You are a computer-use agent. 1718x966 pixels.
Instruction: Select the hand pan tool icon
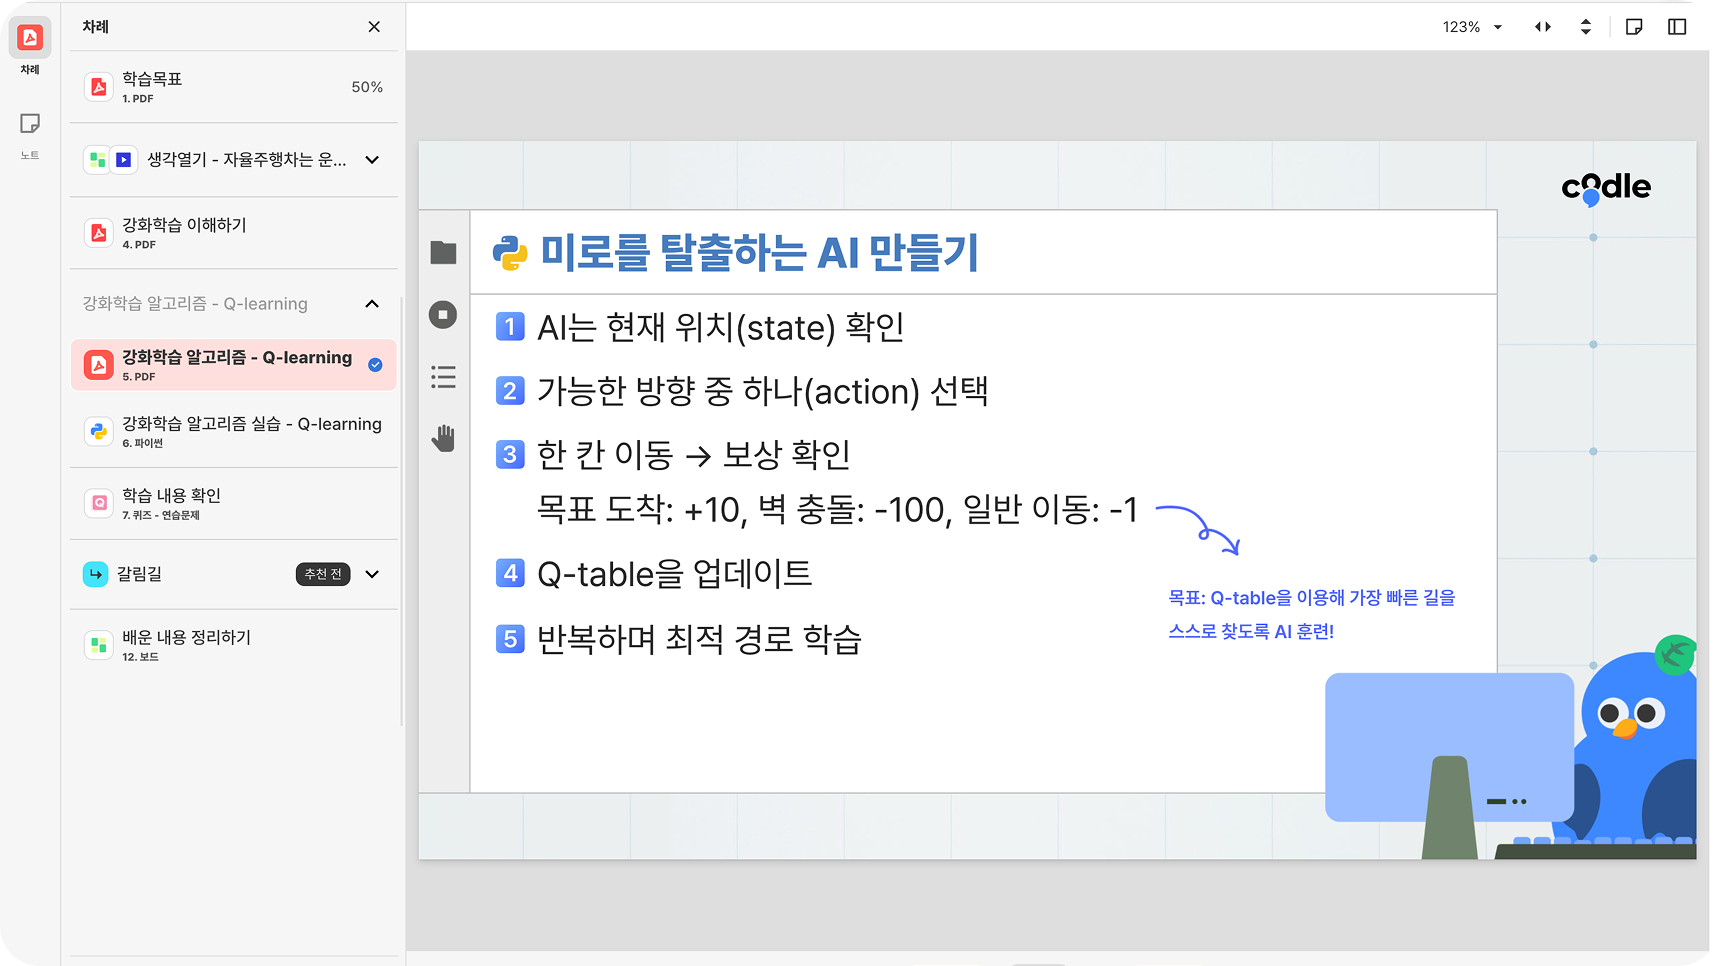coord(443,438)
